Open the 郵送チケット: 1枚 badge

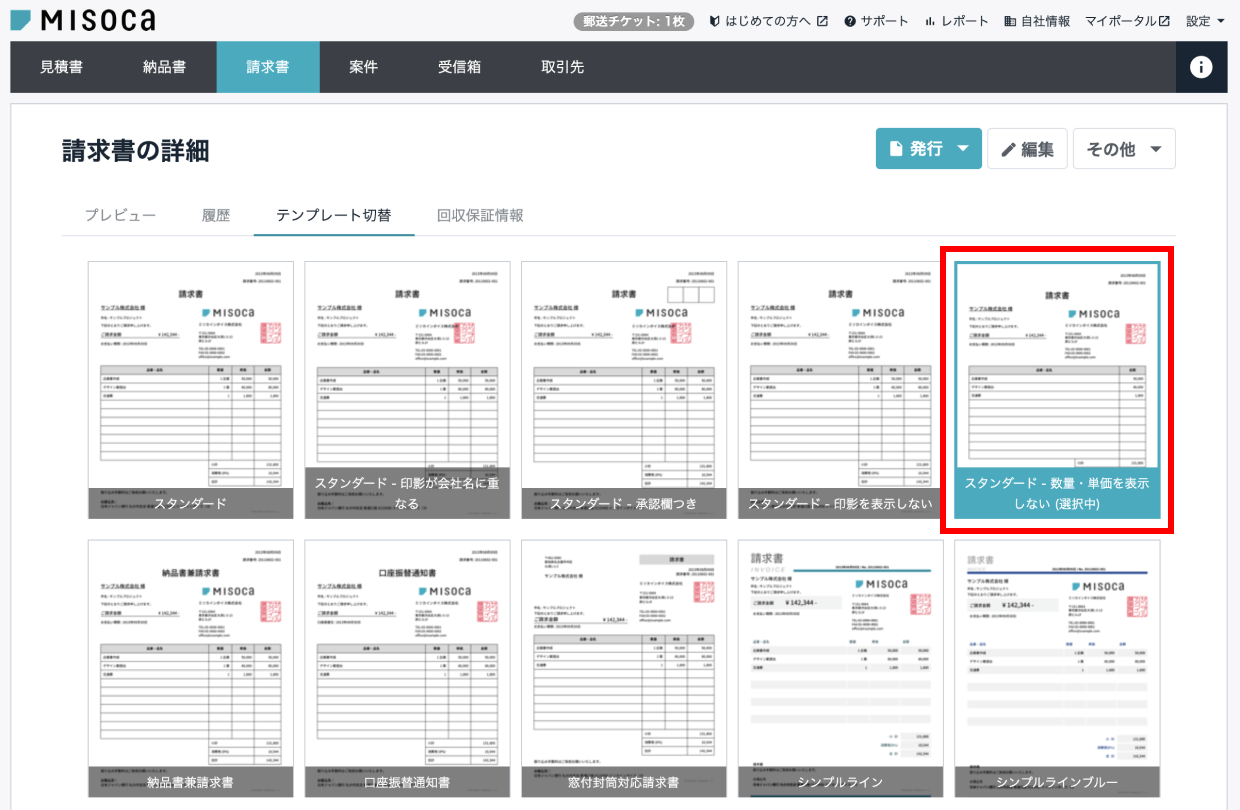pos(635,21)
